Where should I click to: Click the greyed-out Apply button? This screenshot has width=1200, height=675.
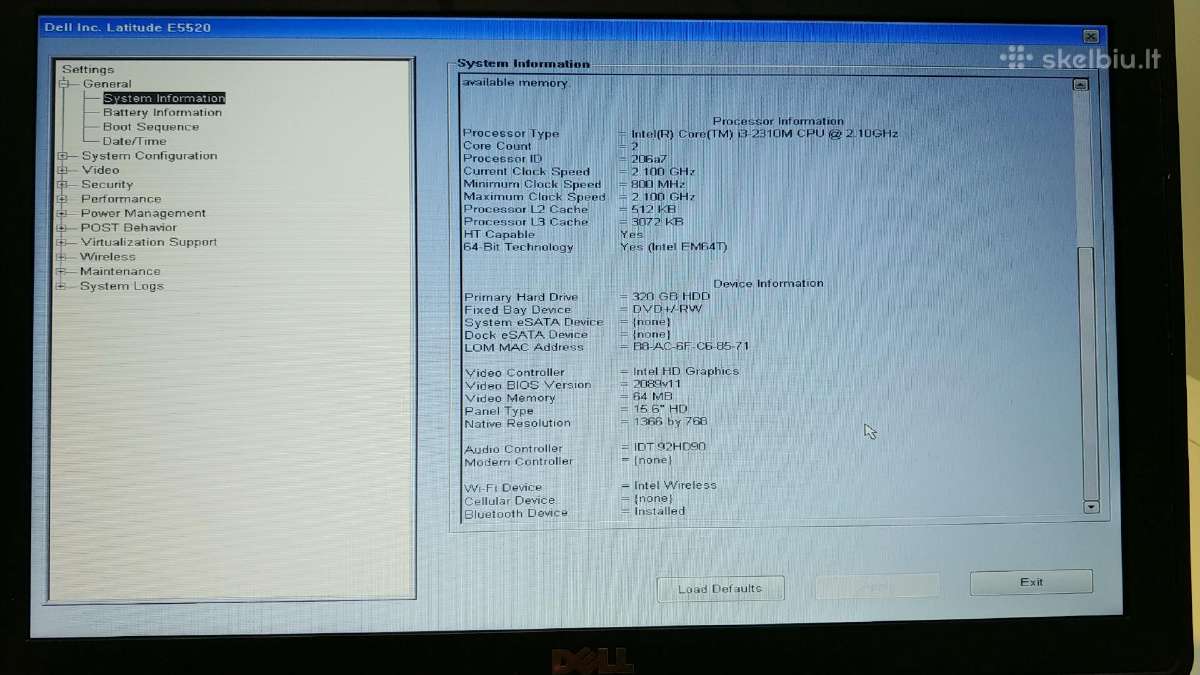(877, 586)
